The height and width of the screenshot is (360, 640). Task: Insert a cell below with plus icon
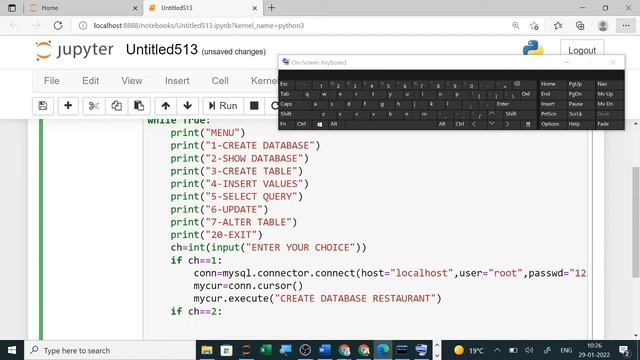pyautogui.click(x=68, y=106)
